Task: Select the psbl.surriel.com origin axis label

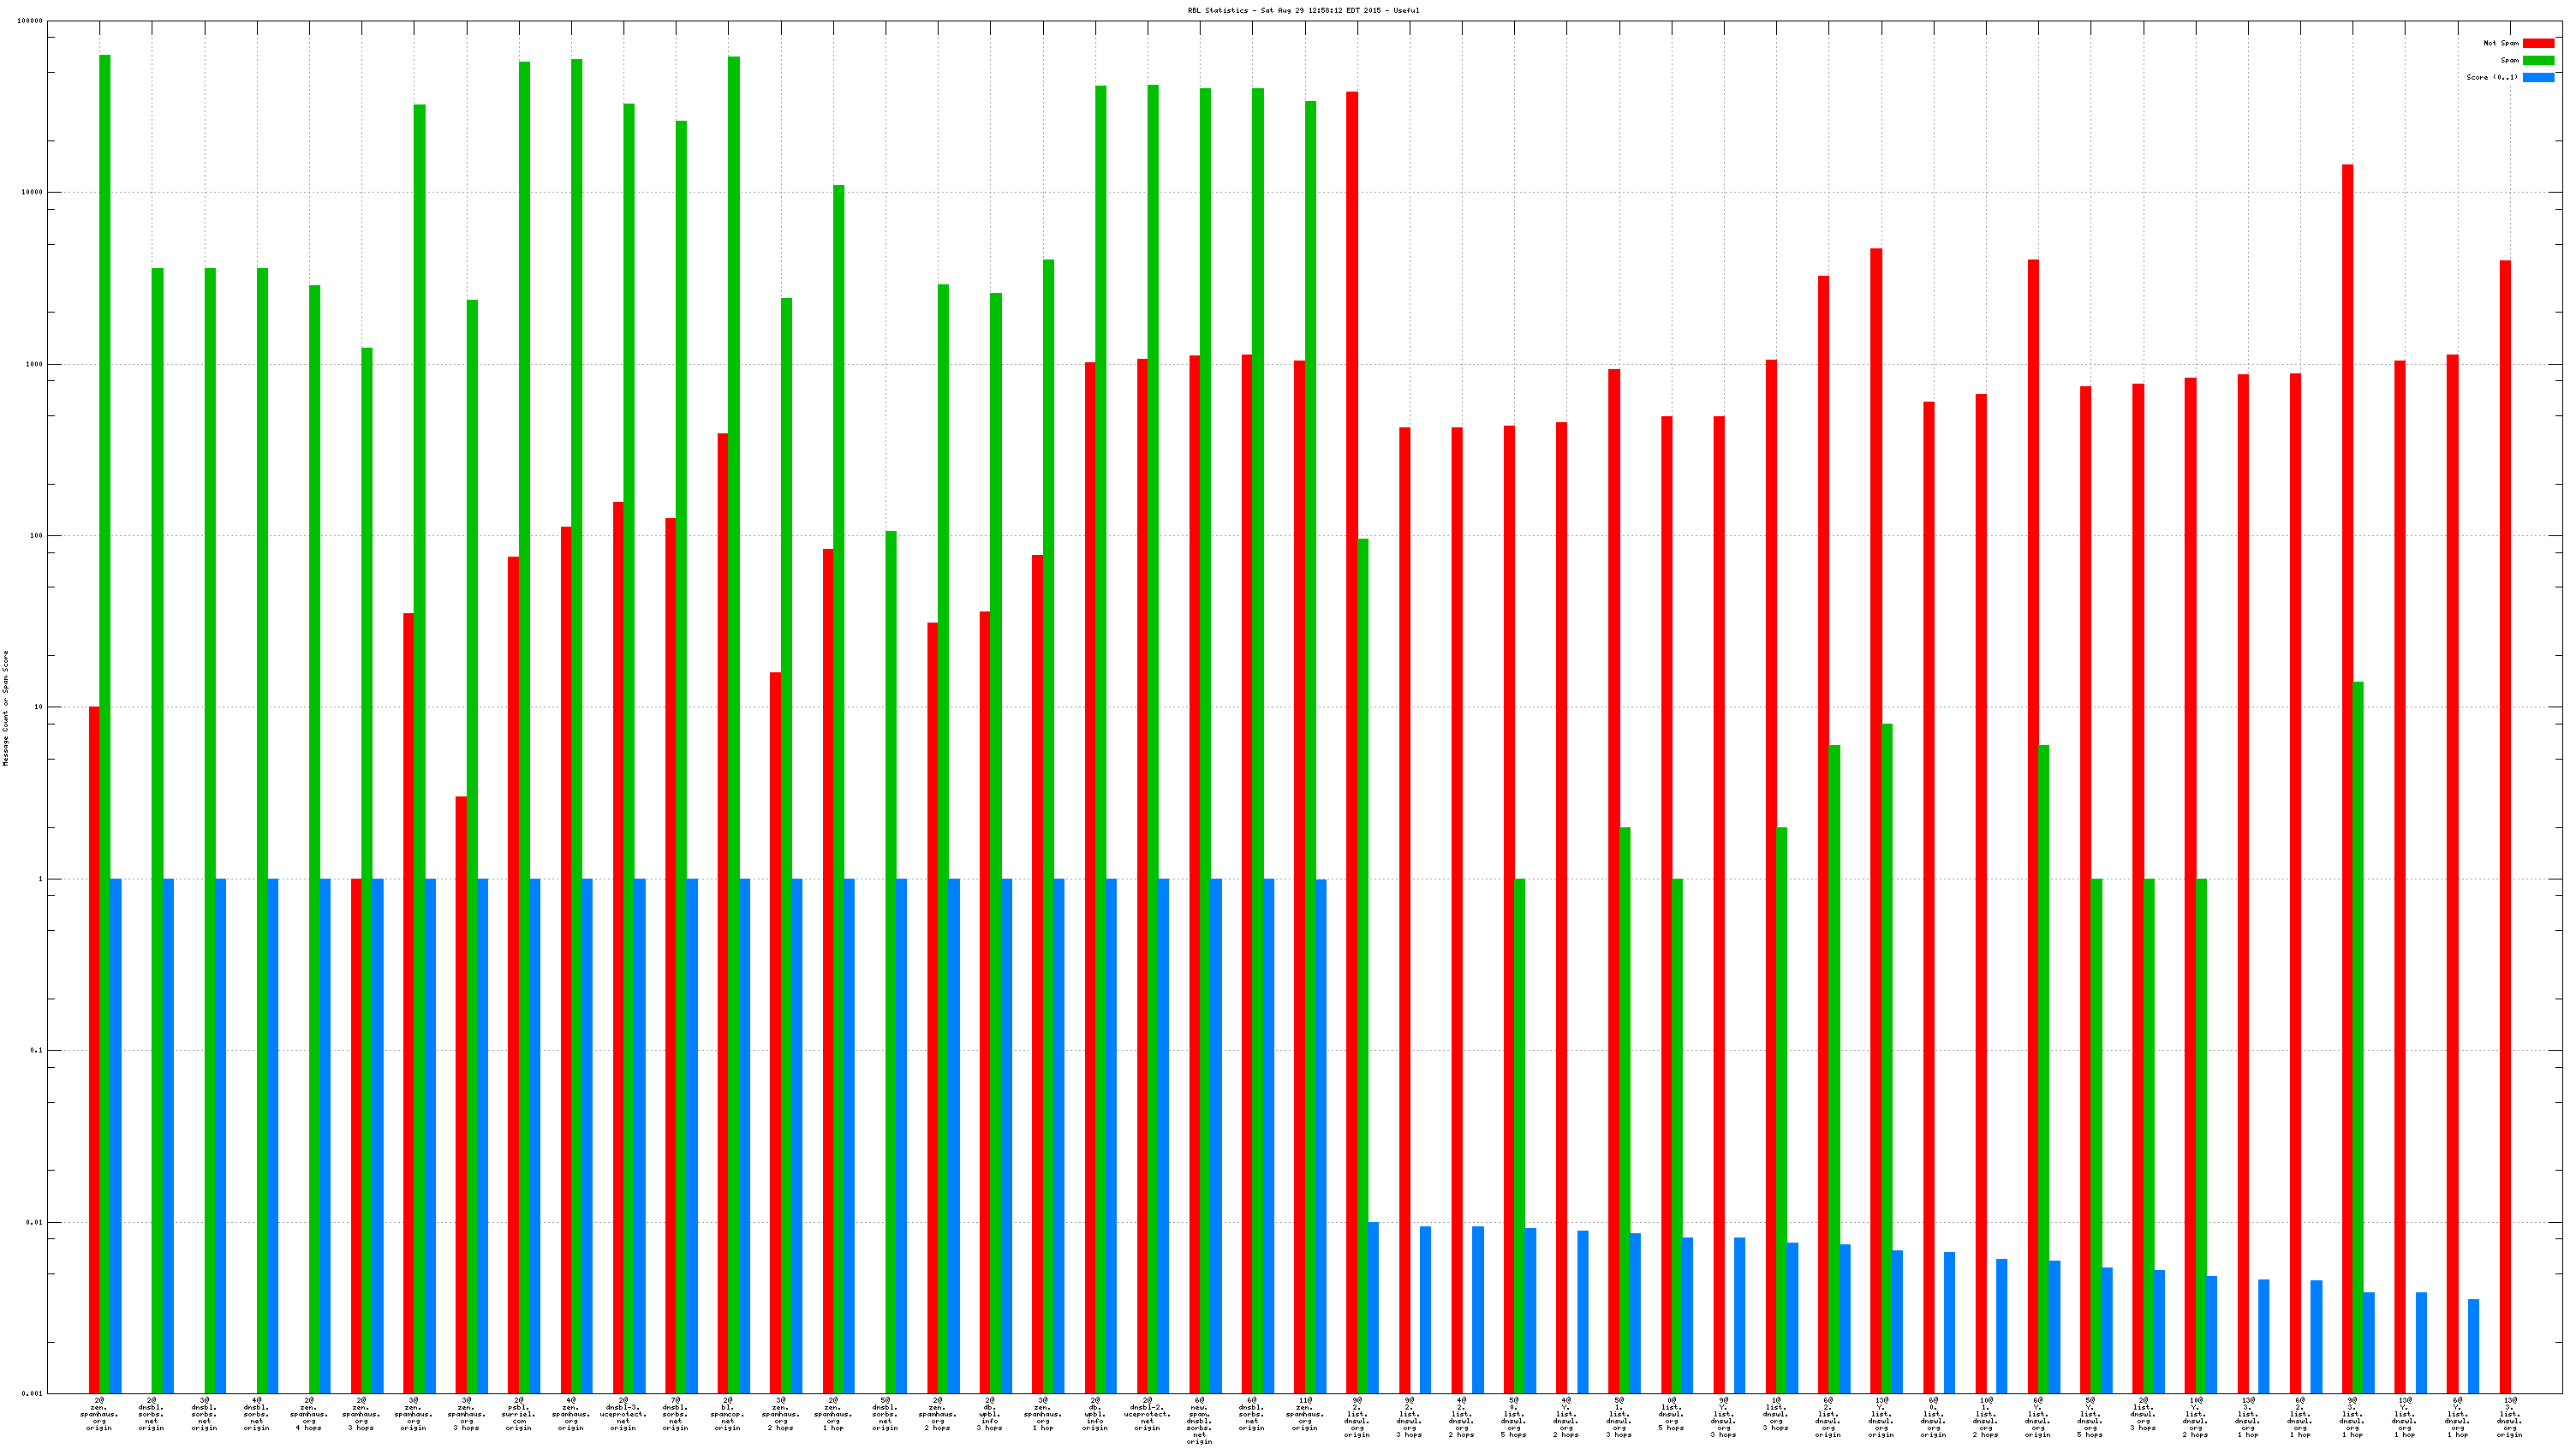Action: point(518,1414)
